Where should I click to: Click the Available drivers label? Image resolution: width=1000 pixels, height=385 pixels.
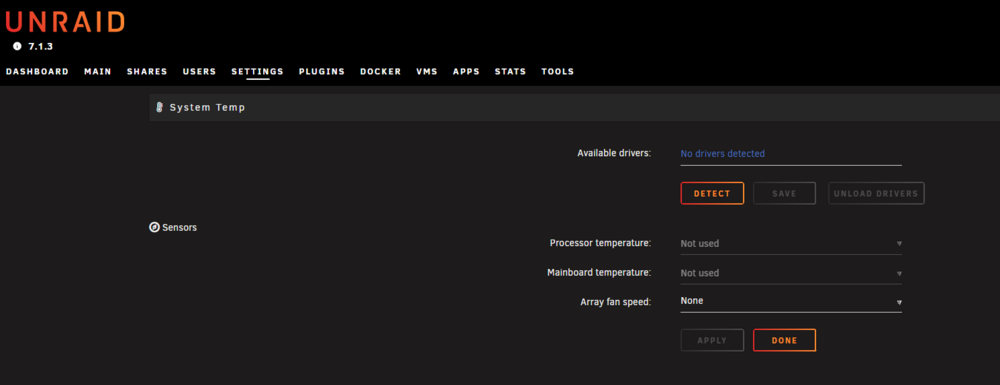point(614,154)
